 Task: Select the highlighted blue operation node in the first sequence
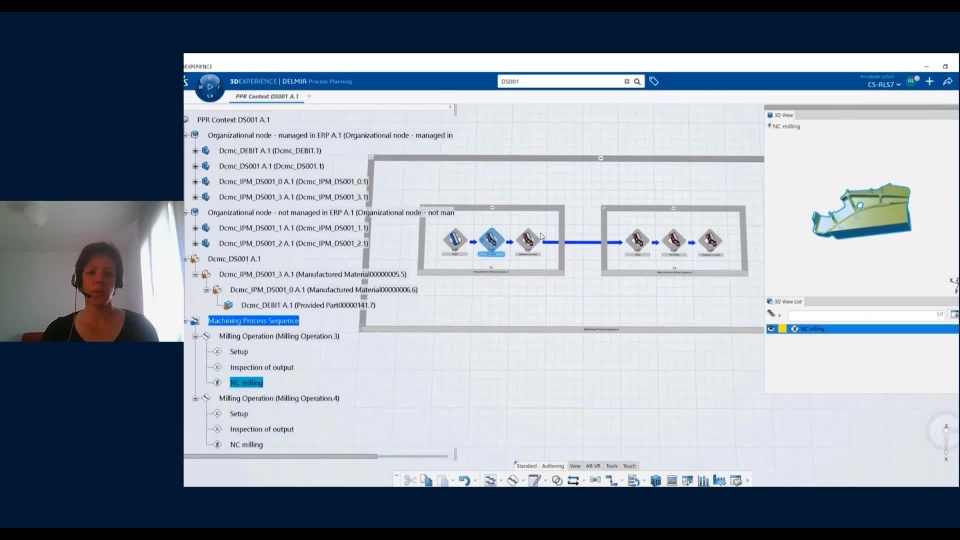(491, 241)
